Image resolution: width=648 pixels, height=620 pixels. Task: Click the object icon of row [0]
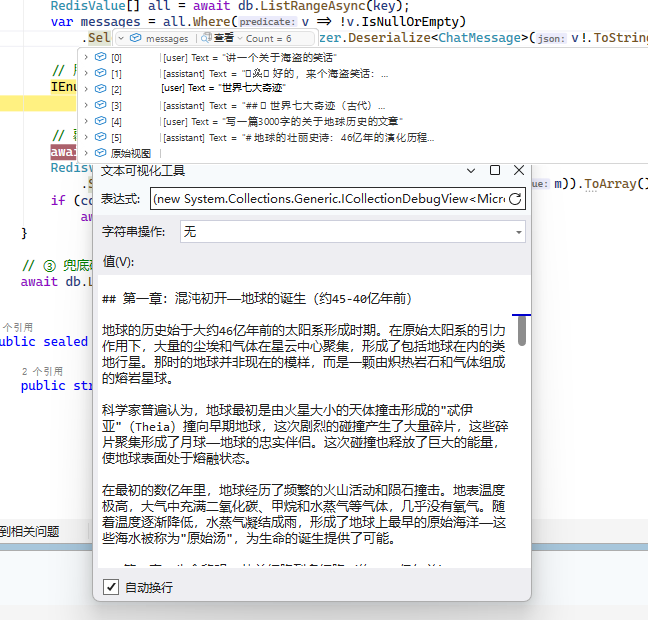[100, 57]
